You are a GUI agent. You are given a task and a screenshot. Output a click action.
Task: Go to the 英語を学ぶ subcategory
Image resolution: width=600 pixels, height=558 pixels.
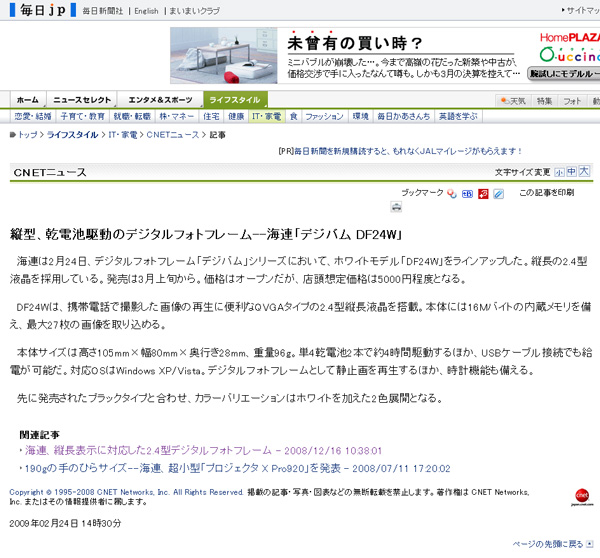(x=458, y=116)
